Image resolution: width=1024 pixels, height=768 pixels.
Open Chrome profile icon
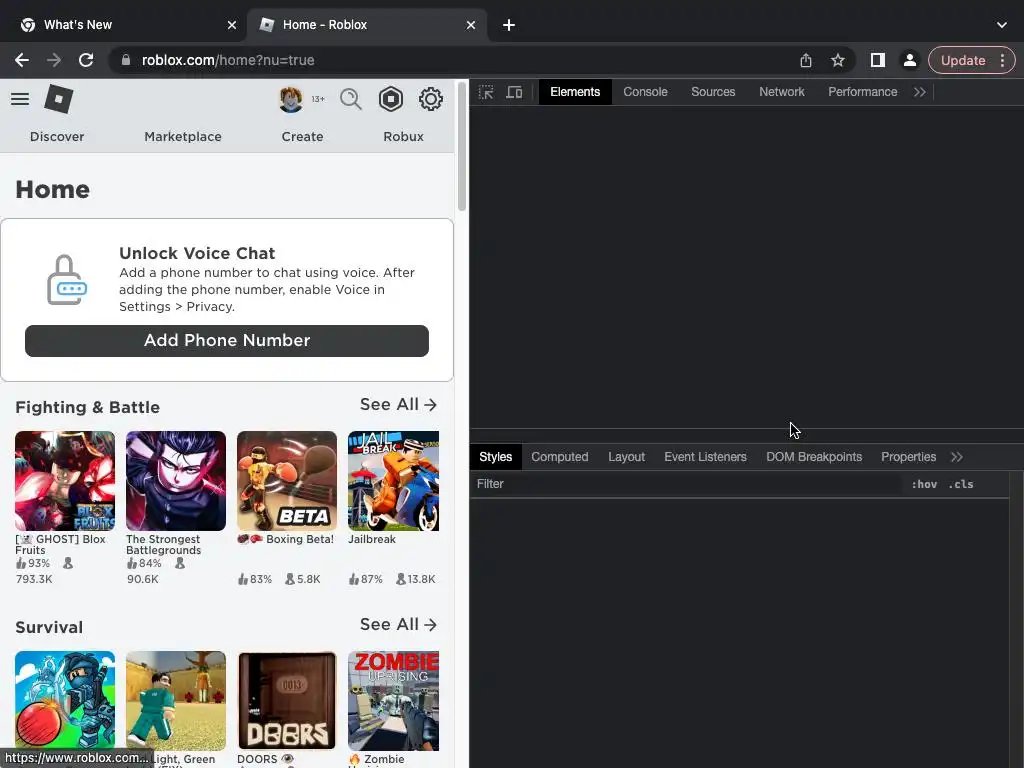[909, 60]
